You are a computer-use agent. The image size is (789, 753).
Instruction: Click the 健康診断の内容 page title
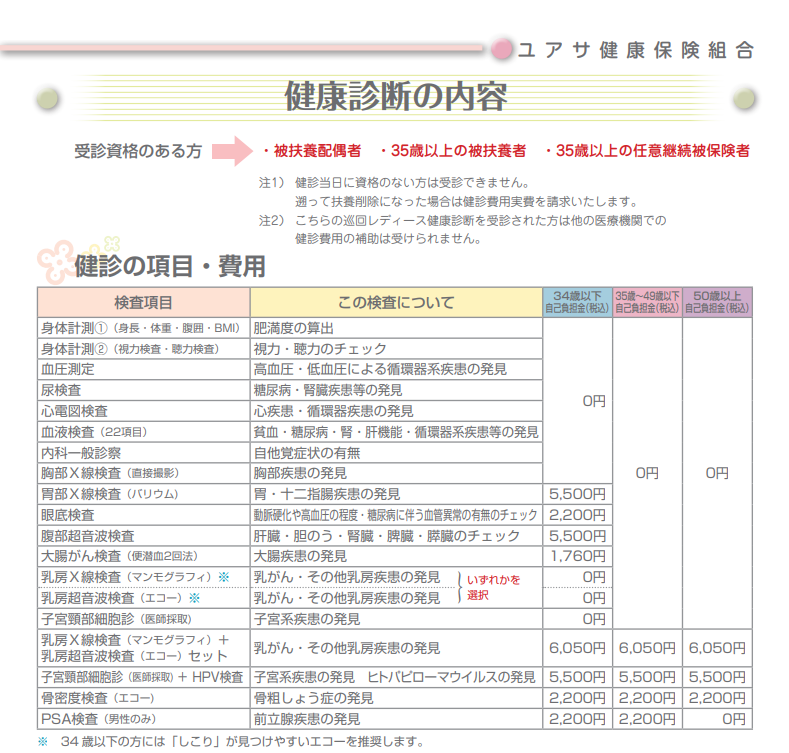pyautogui.click(x=395, y=97)
